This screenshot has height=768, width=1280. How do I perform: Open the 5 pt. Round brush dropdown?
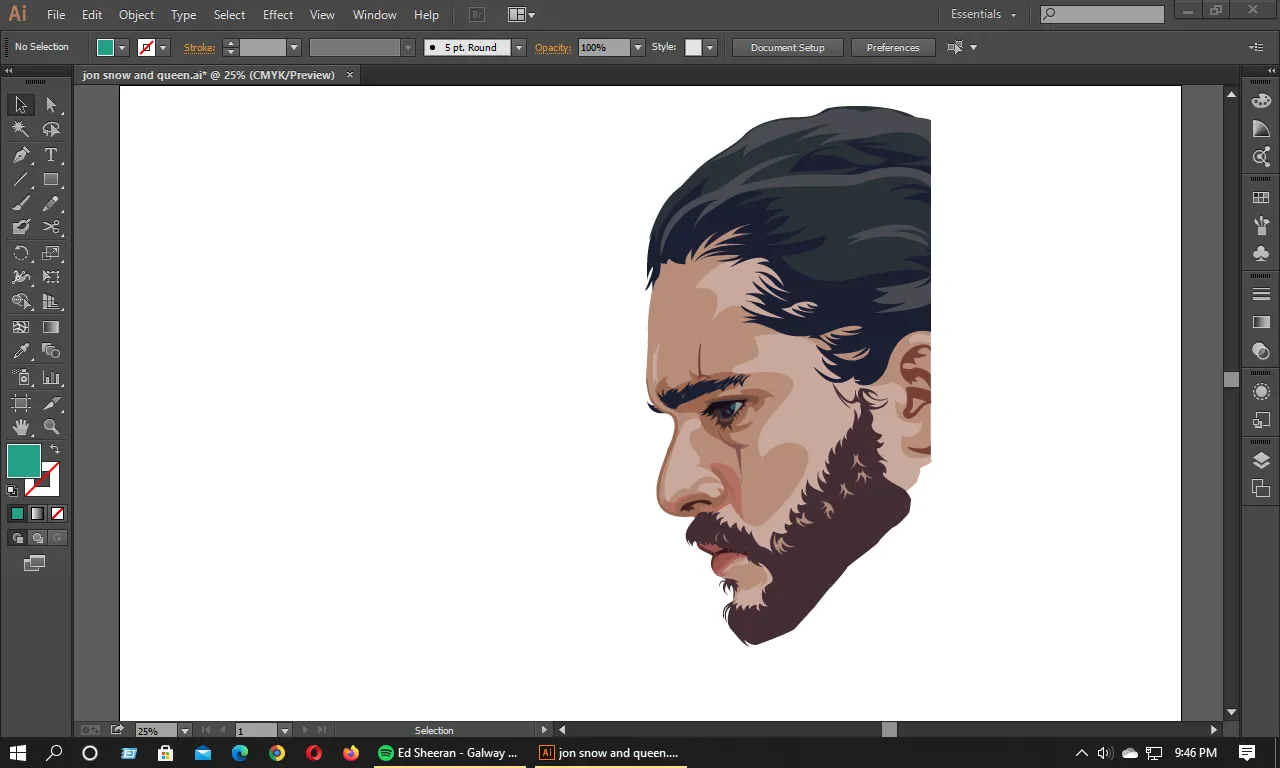[518, 47]
